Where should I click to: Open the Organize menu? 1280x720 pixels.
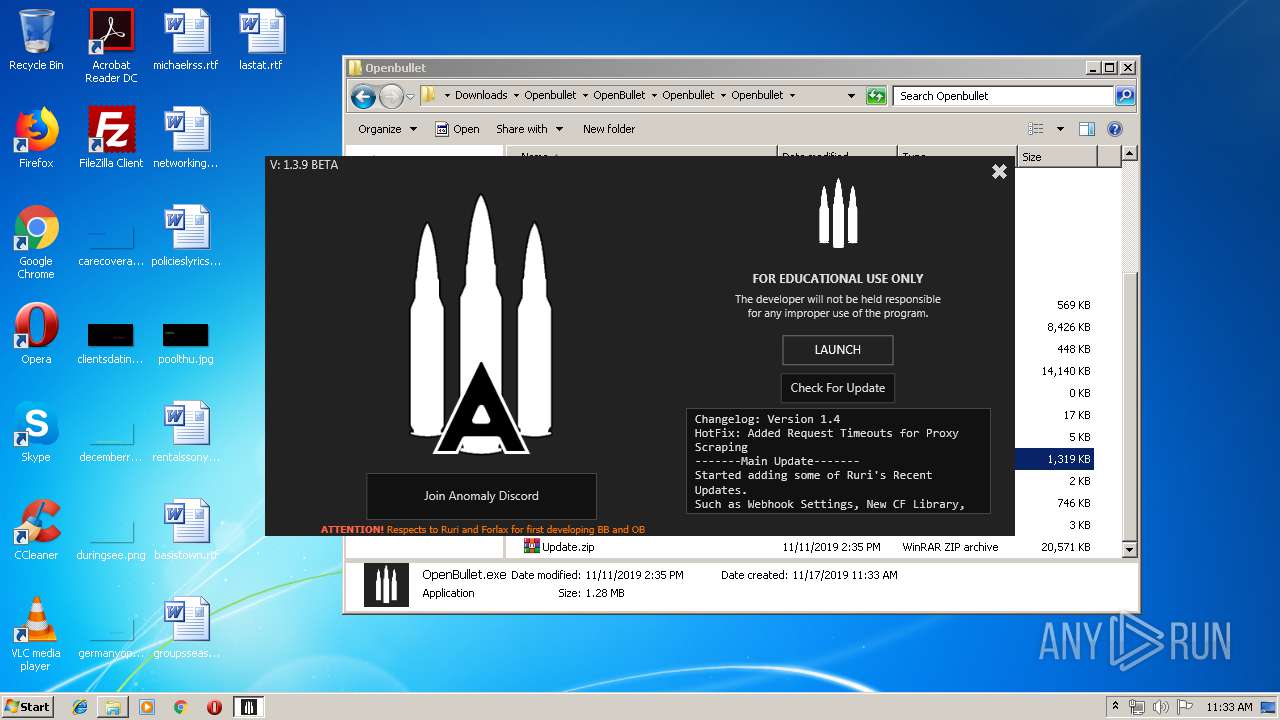[386, 129]
